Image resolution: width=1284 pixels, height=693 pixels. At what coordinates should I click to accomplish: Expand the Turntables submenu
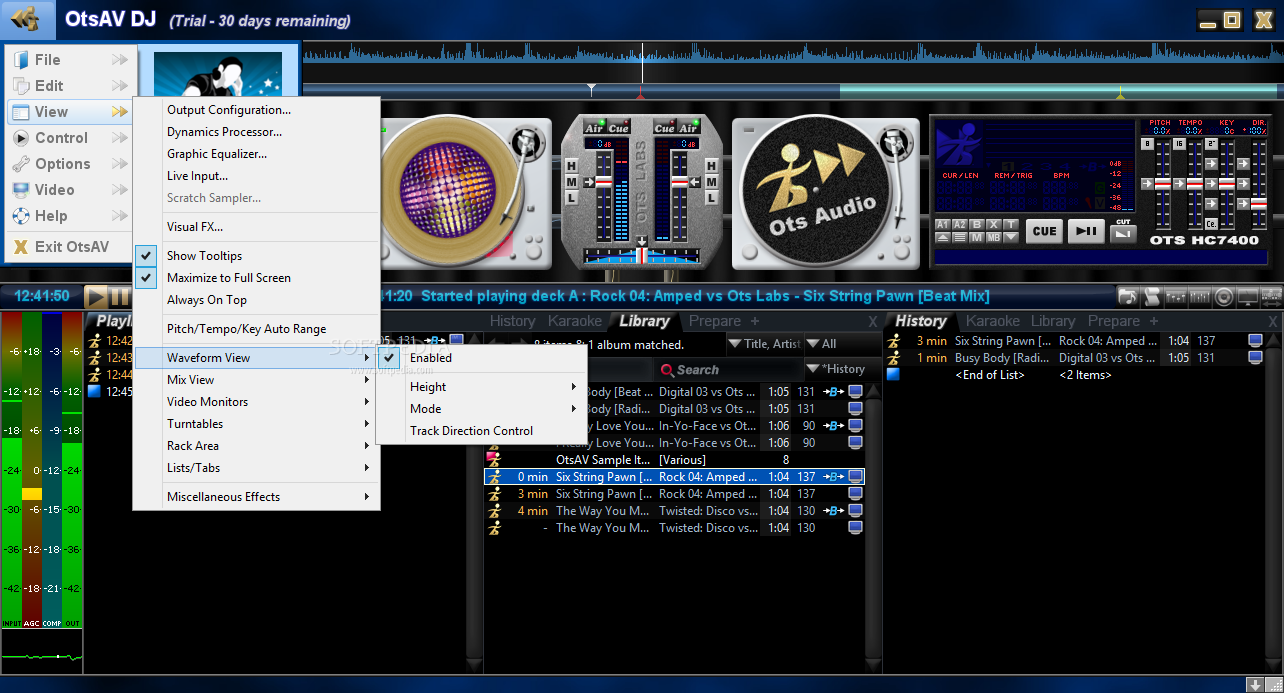tap(255, 424)
